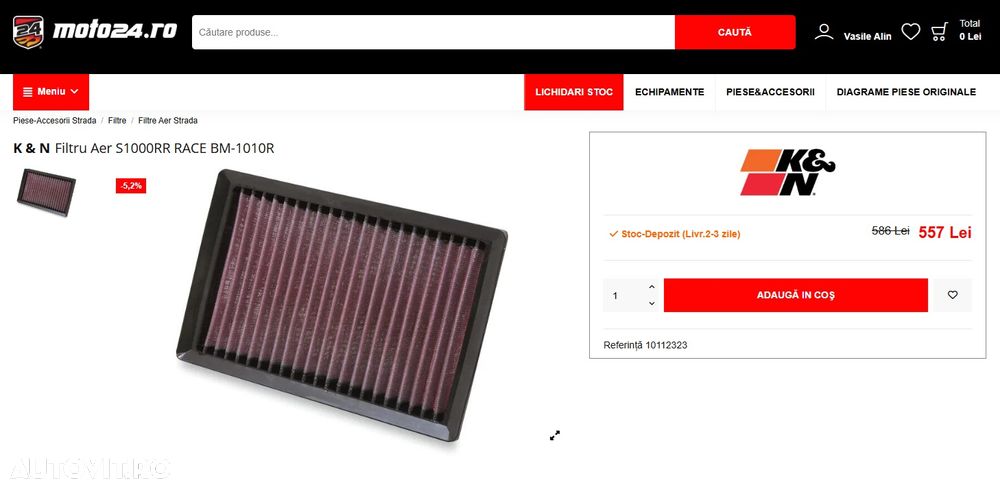Select the air filter thumbnail image
Screen dimensions: 1000x489
pos(46,192)
